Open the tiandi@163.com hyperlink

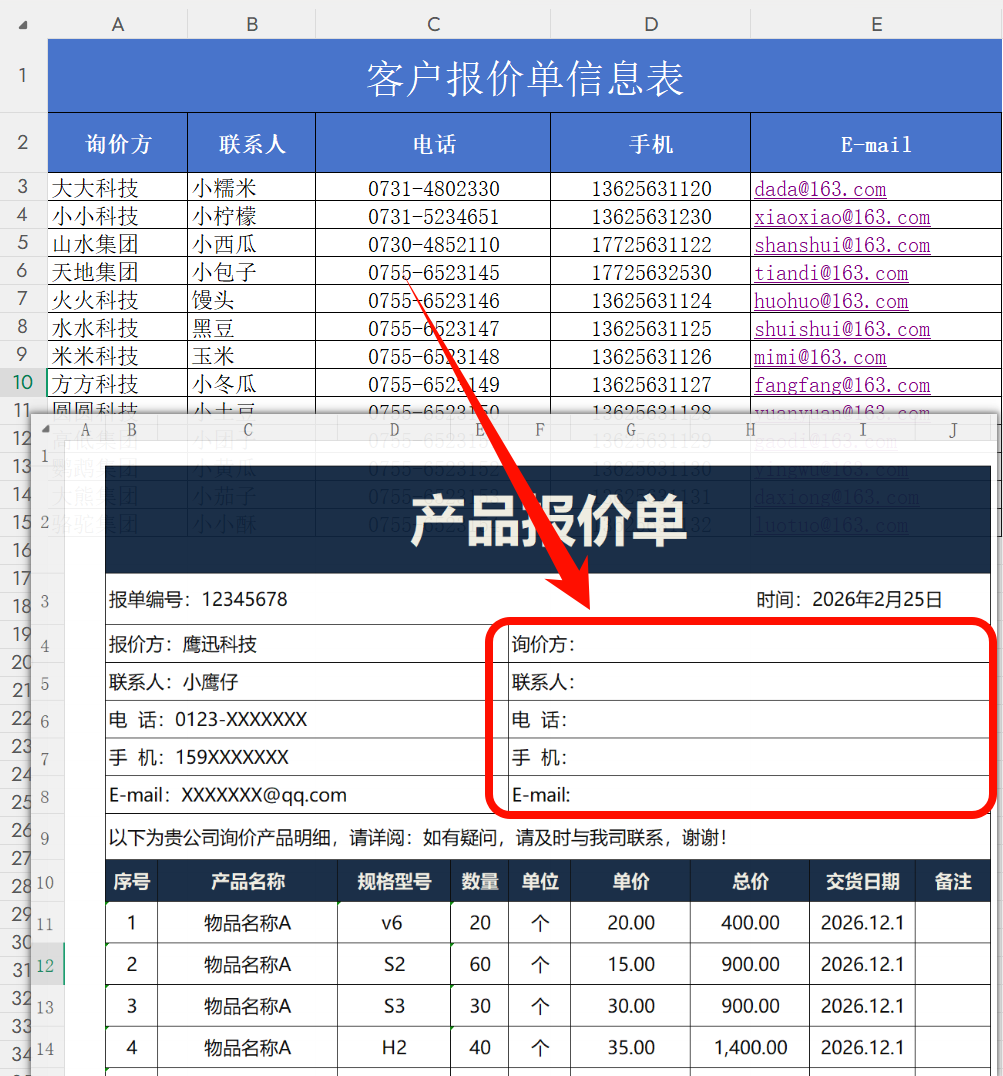pos(831,273)
